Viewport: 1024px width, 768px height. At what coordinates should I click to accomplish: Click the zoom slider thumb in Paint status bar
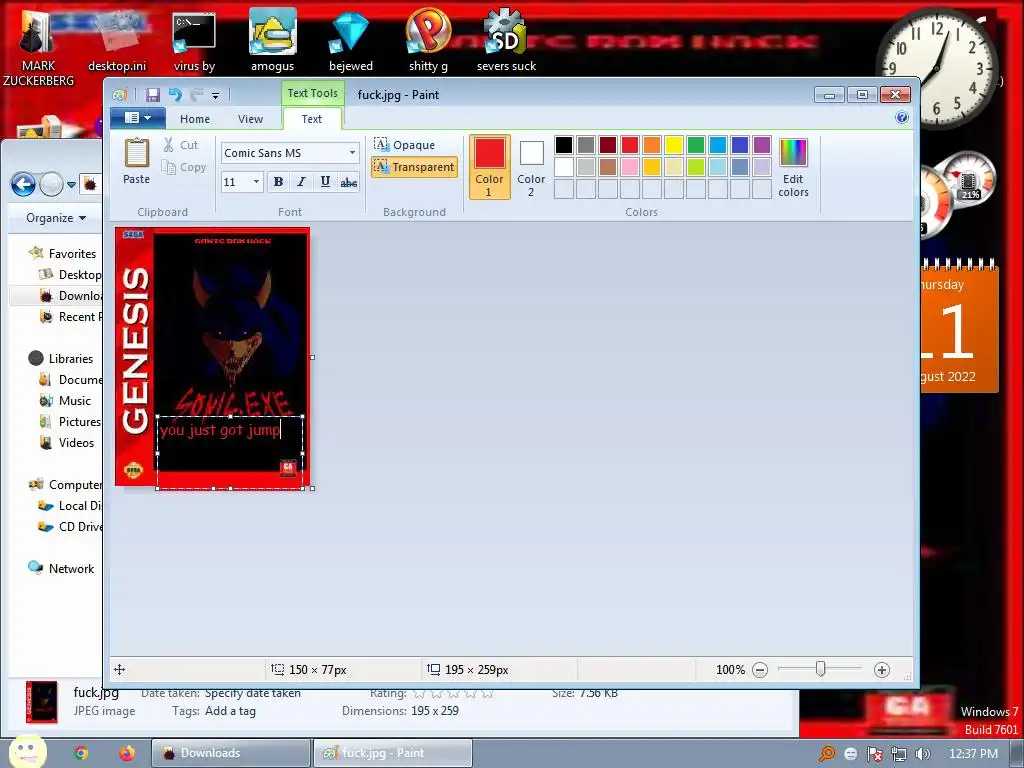(821, 669)
